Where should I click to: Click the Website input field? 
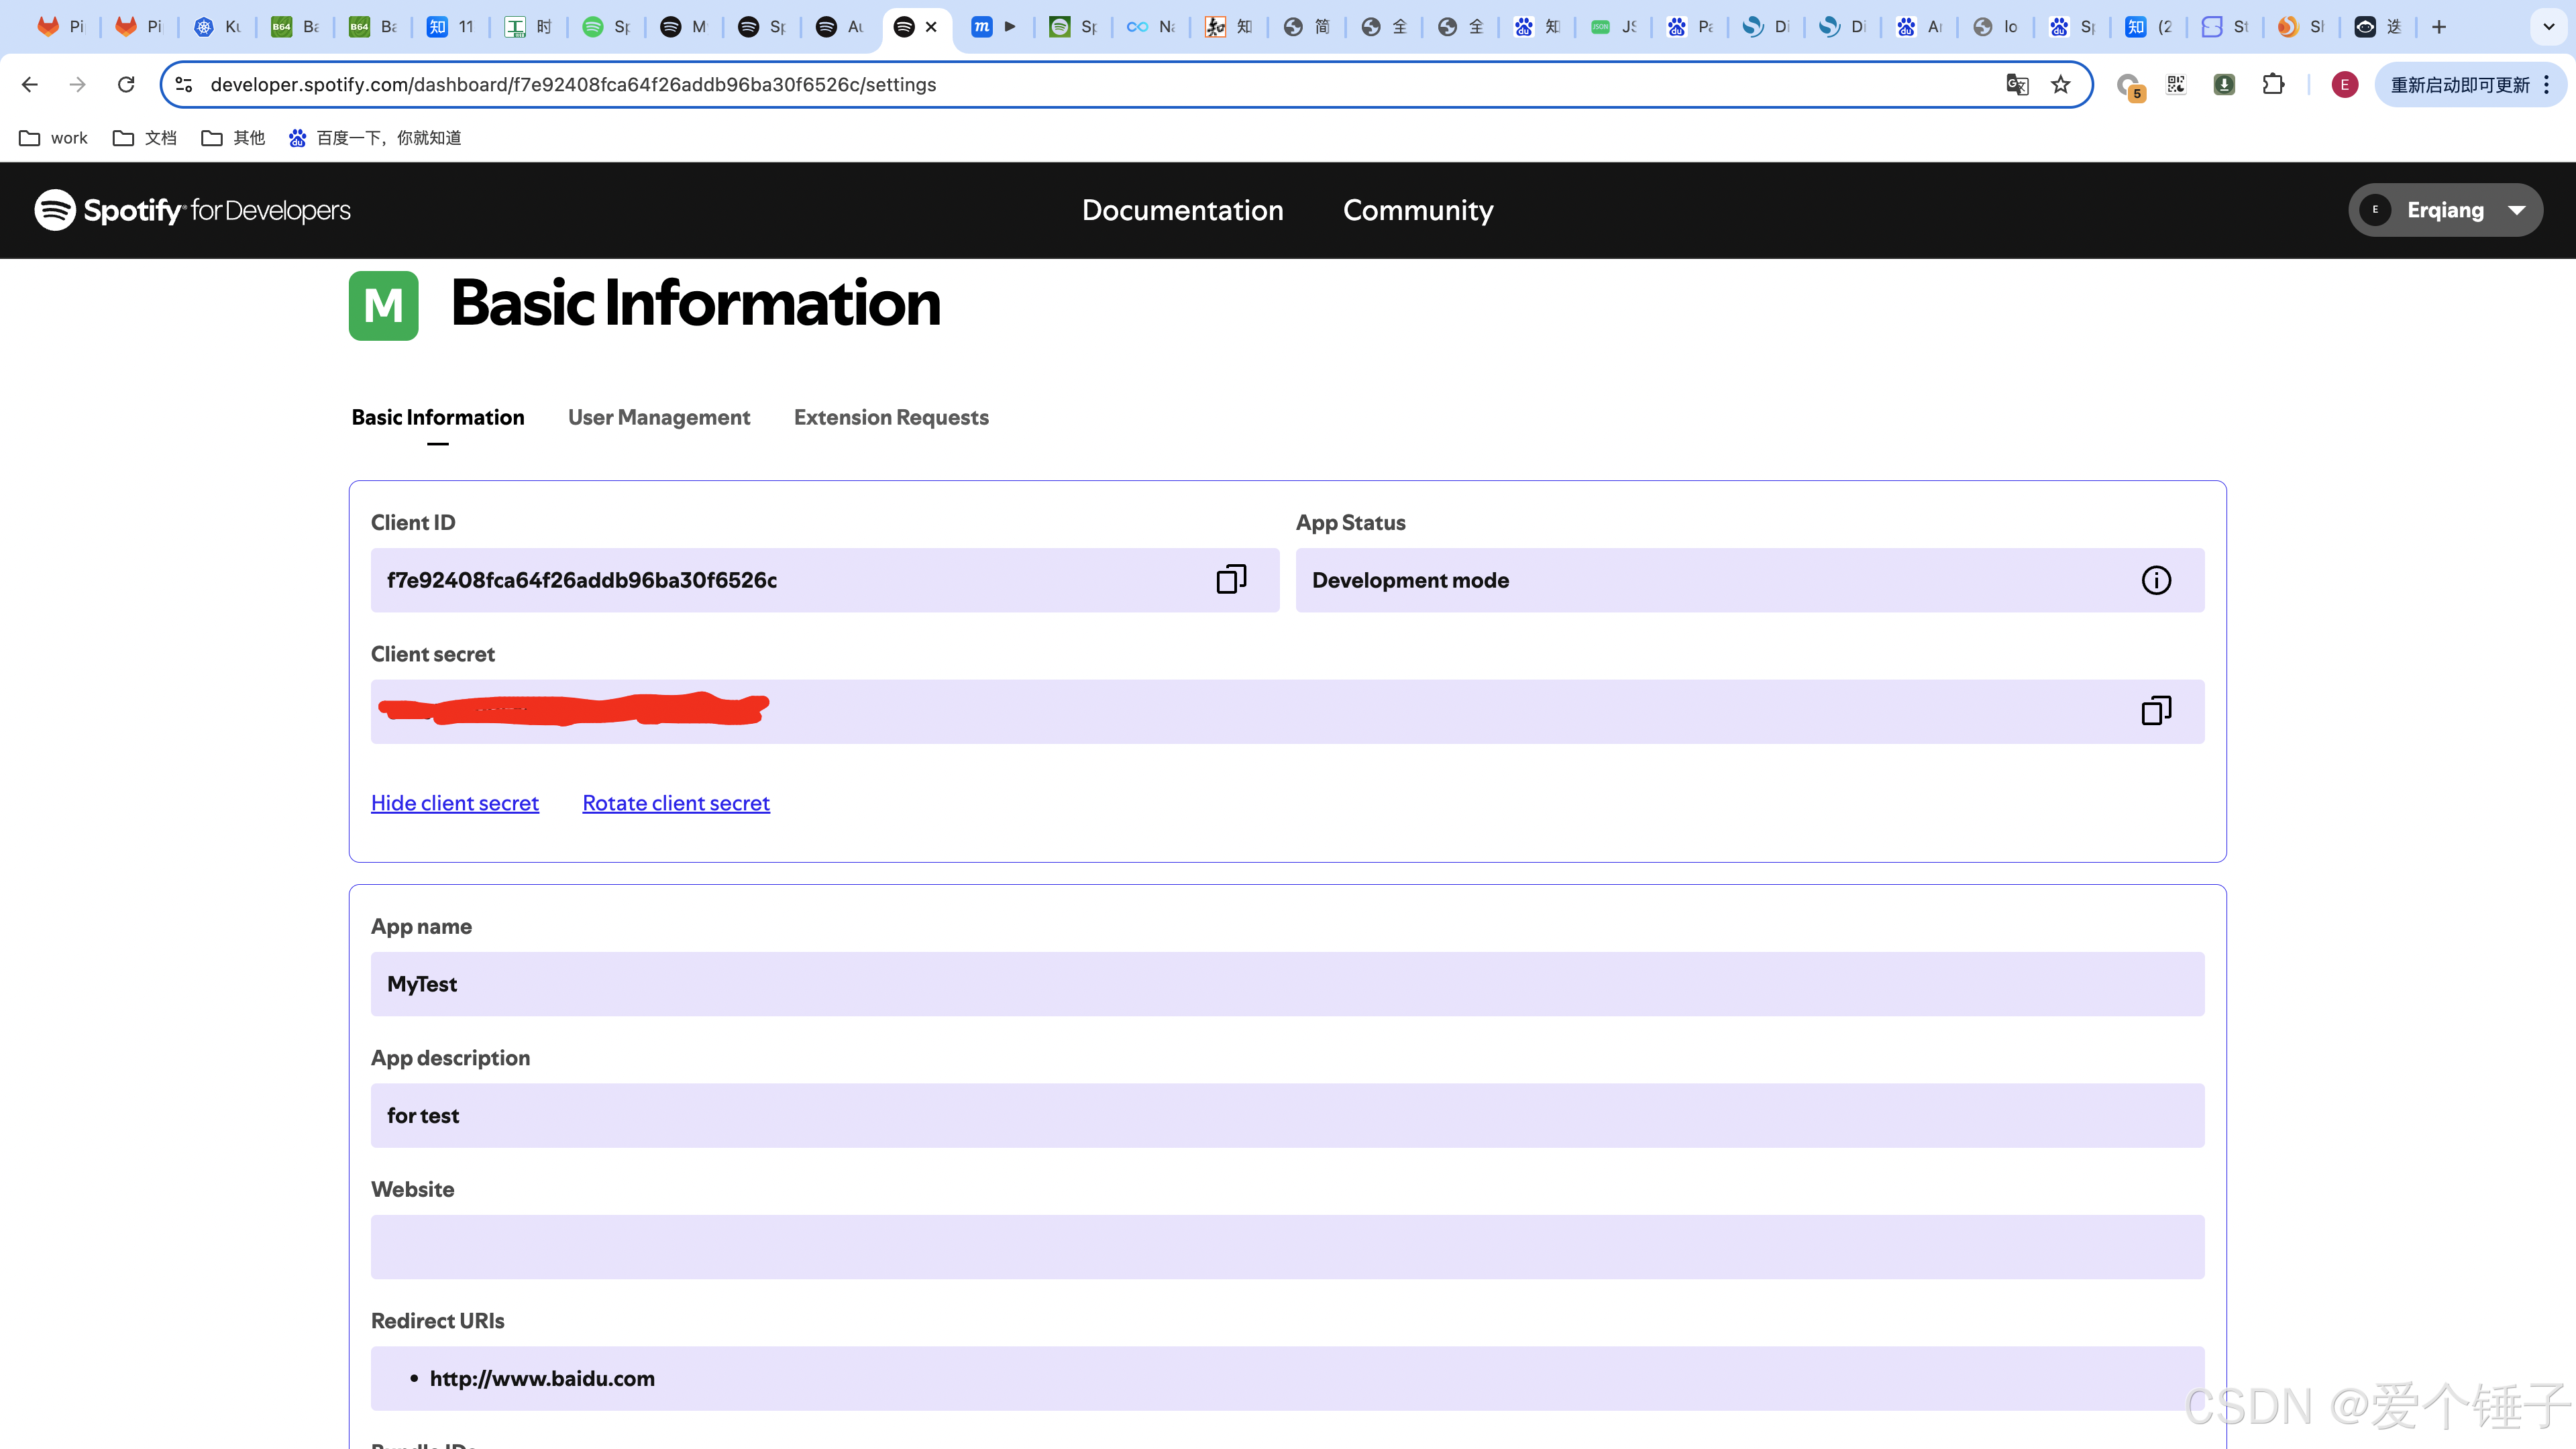tap(1287, 1246)
